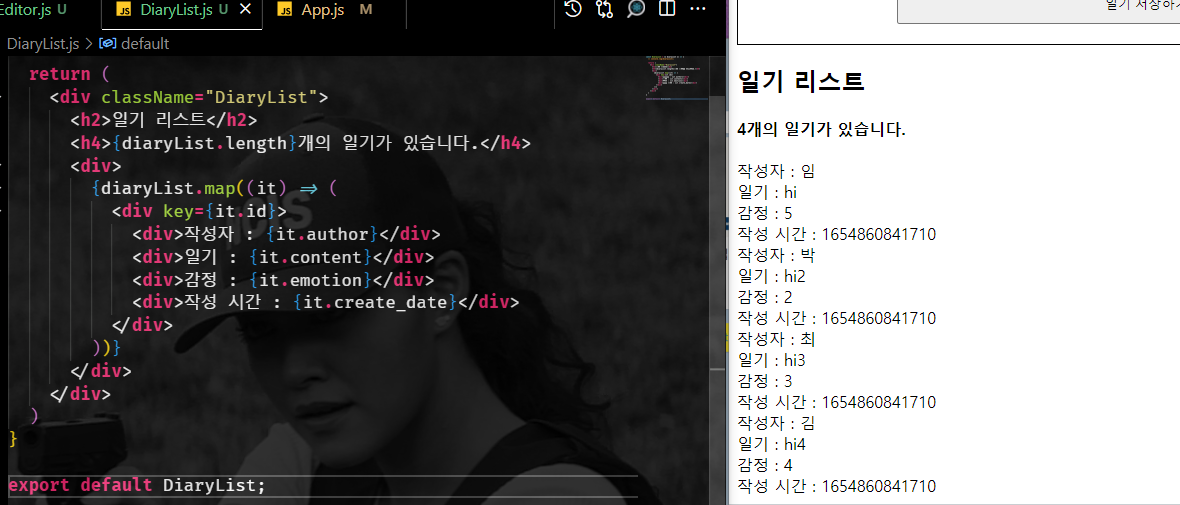The width and height of the screenshot is (1180, 505).
Task: Click the JS file icon on DiaryList.js tab
Action: pos(125,10)
